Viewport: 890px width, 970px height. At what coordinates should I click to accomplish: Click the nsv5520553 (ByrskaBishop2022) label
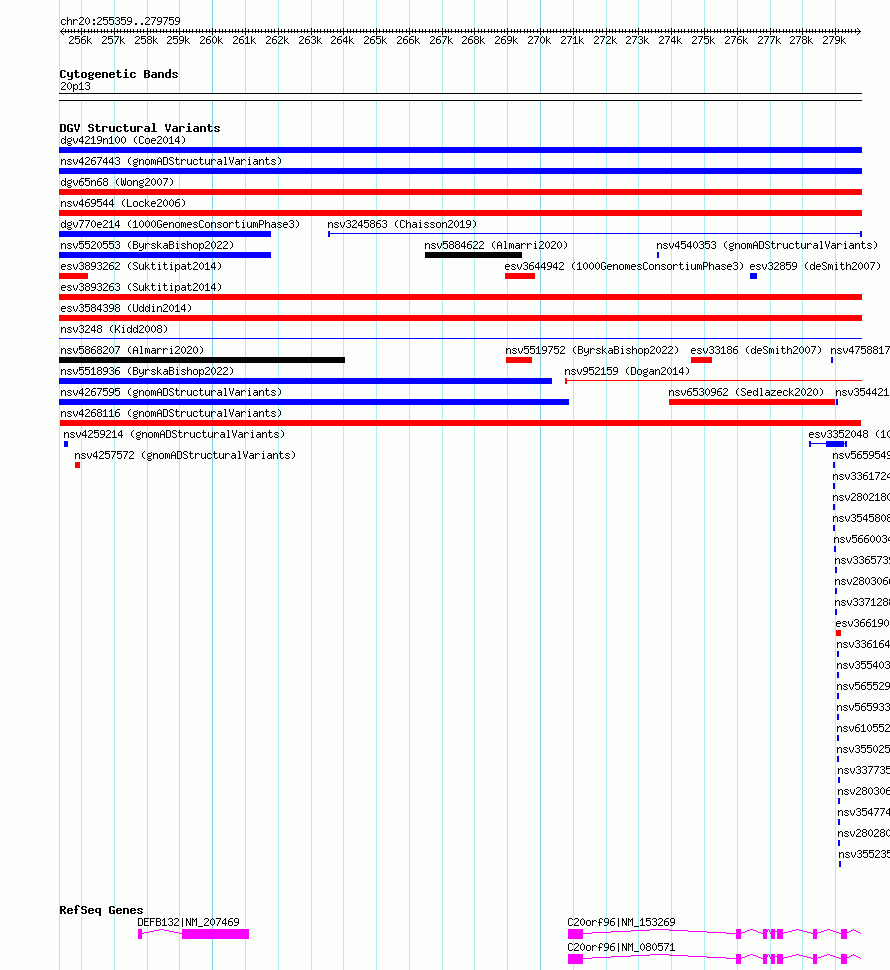(147, 246)
